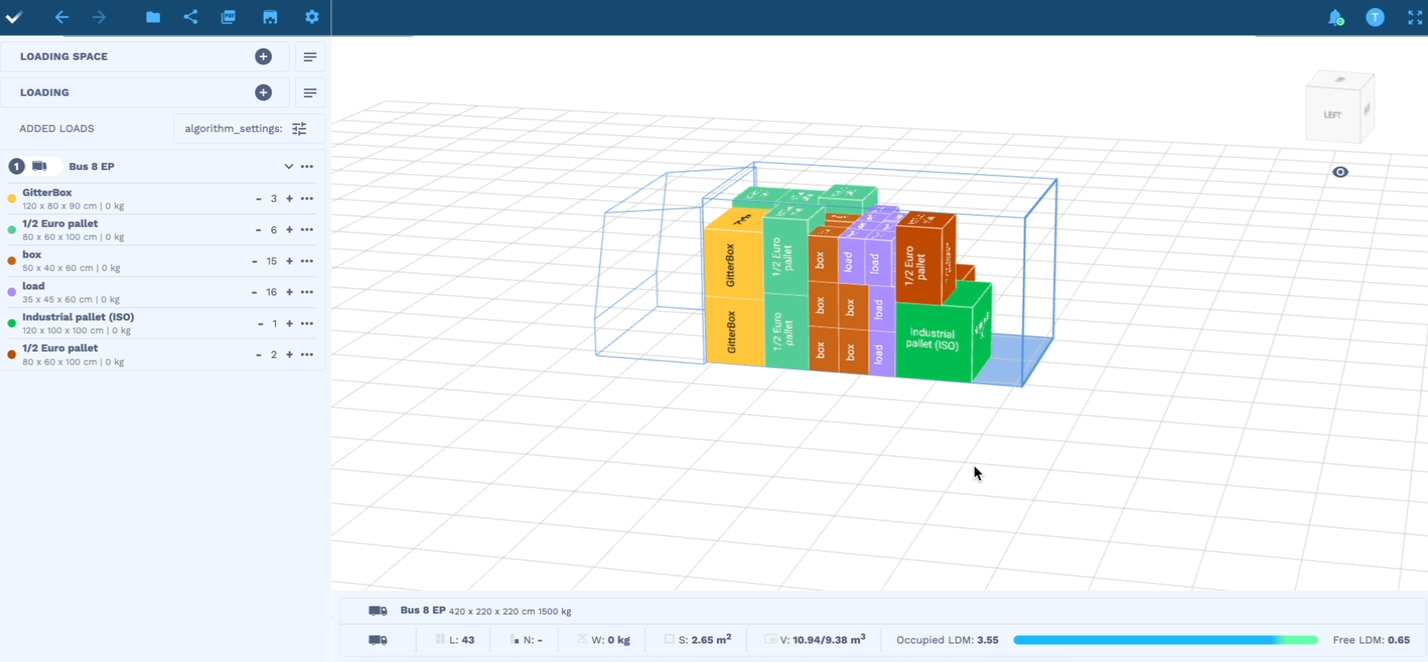
Task: Open the notifications bell
Action: pyautogui.click(x=1335, y=17)
